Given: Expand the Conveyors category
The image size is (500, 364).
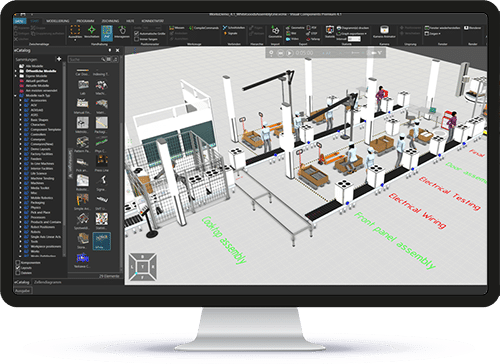Looking at the screenshot, I should click(x=20, y=139).
